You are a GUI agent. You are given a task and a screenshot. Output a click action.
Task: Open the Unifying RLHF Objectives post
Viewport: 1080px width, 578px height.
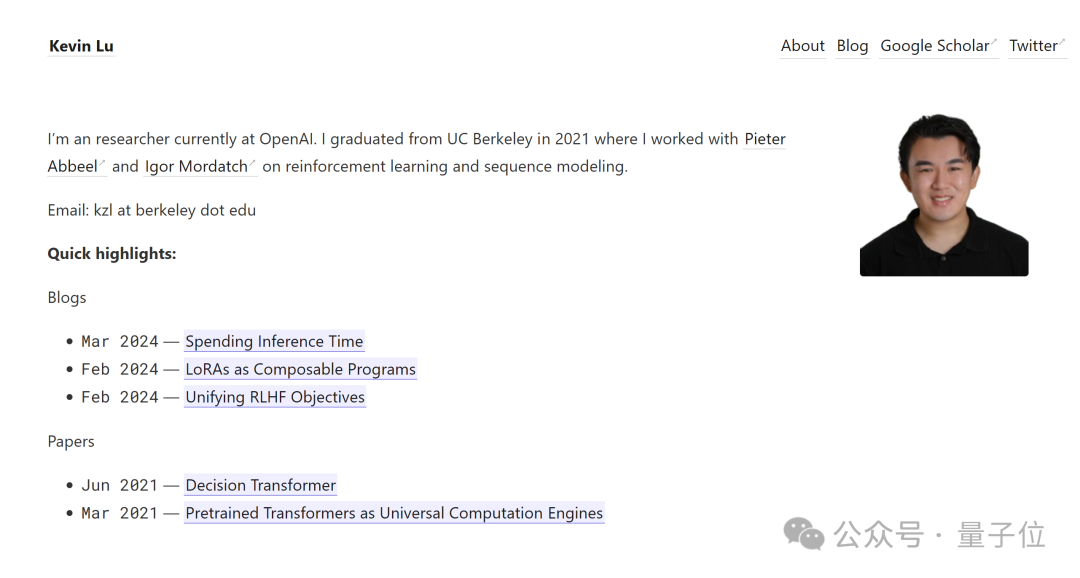[x=275, y=398]
